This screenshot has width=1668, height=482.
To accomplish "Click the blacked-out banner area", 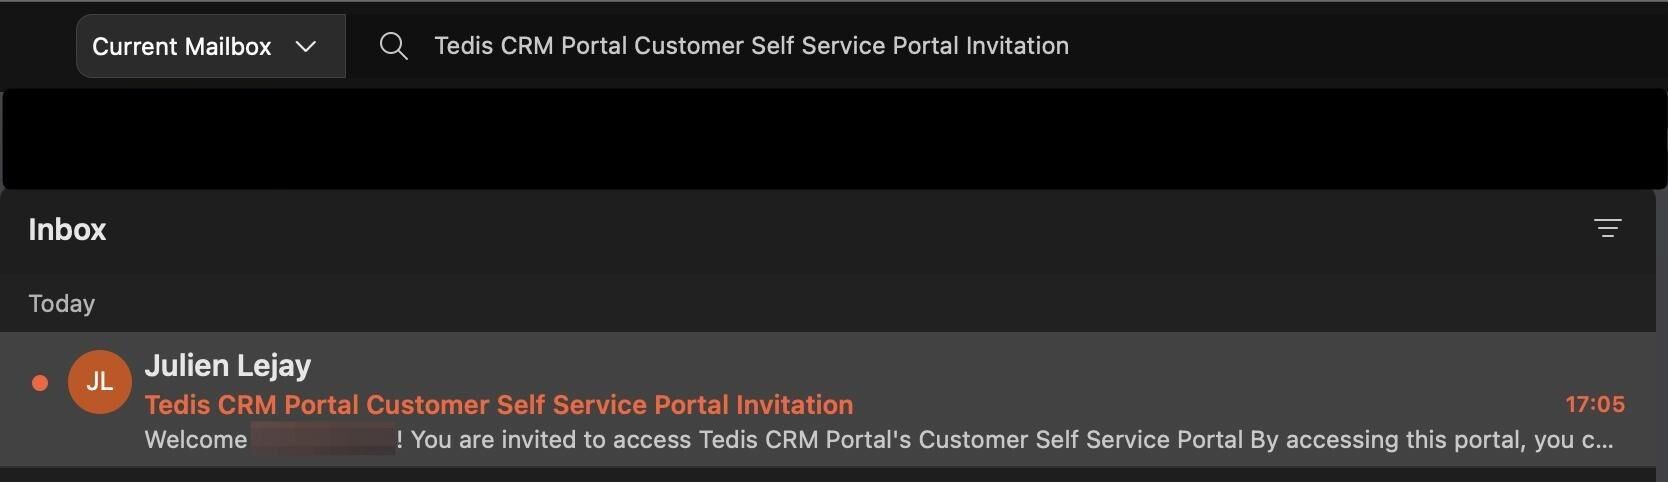I will click(x=834, y=139).
